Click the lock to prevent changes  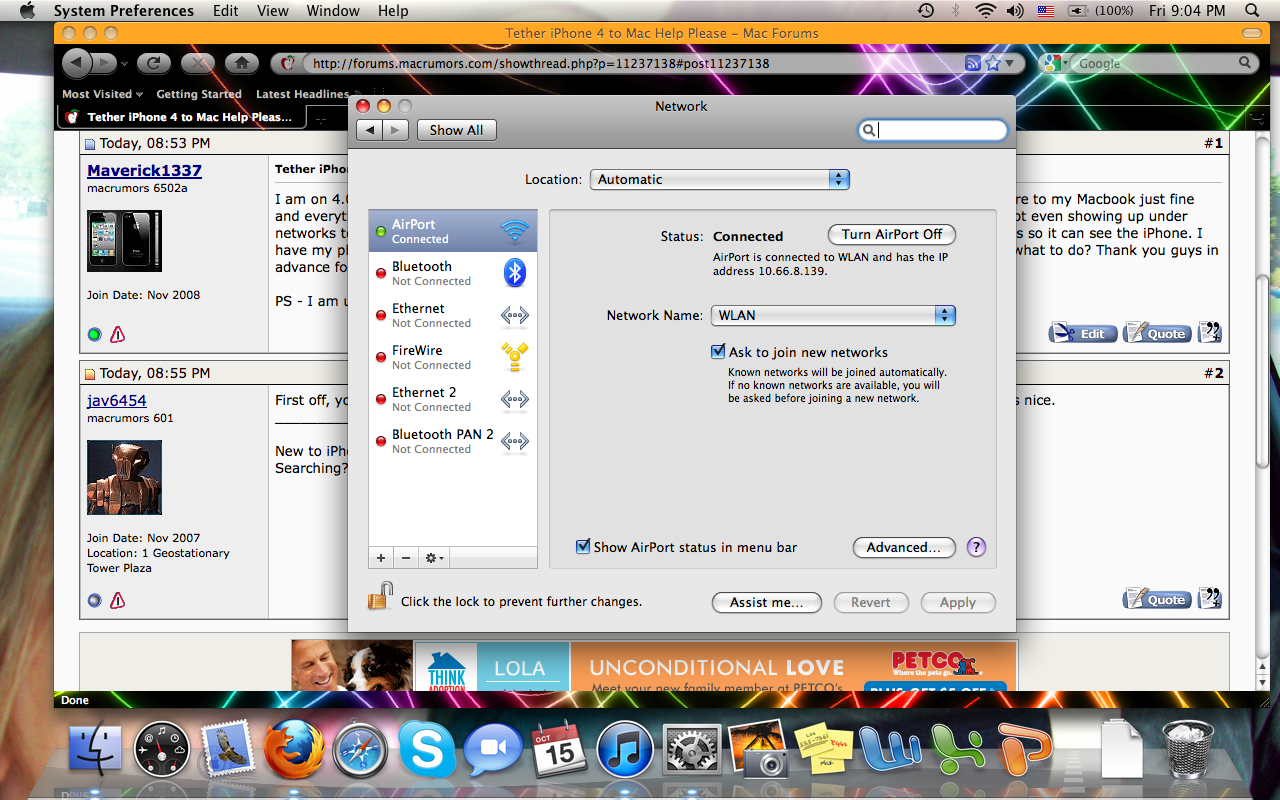380,597
